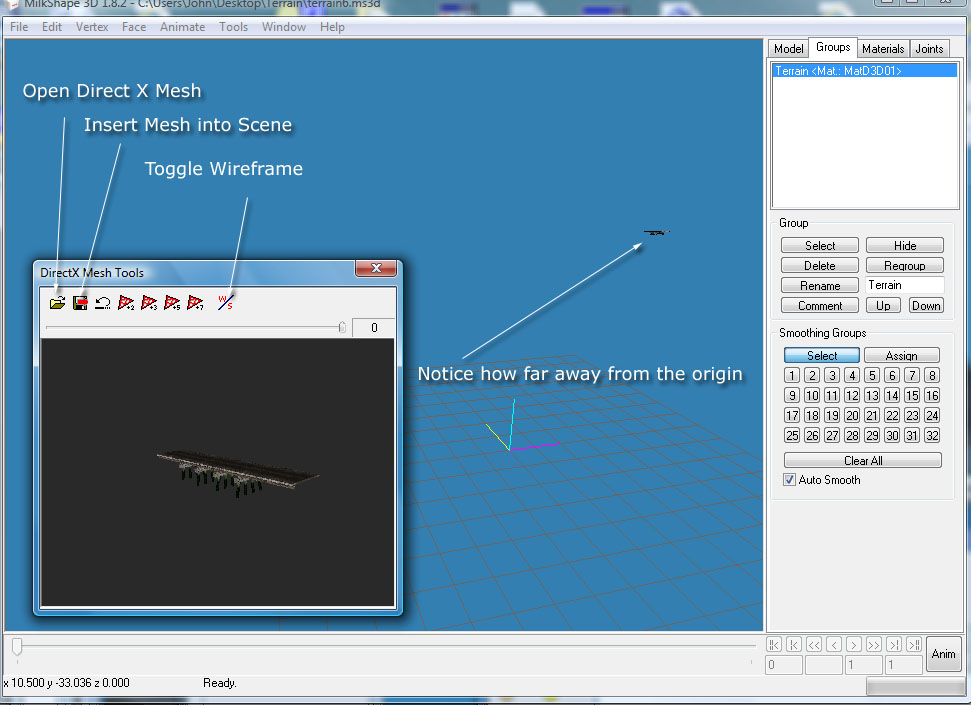Toggle smoothing group 1
Viewport: 971px width, 705px height.
[791, 375]
